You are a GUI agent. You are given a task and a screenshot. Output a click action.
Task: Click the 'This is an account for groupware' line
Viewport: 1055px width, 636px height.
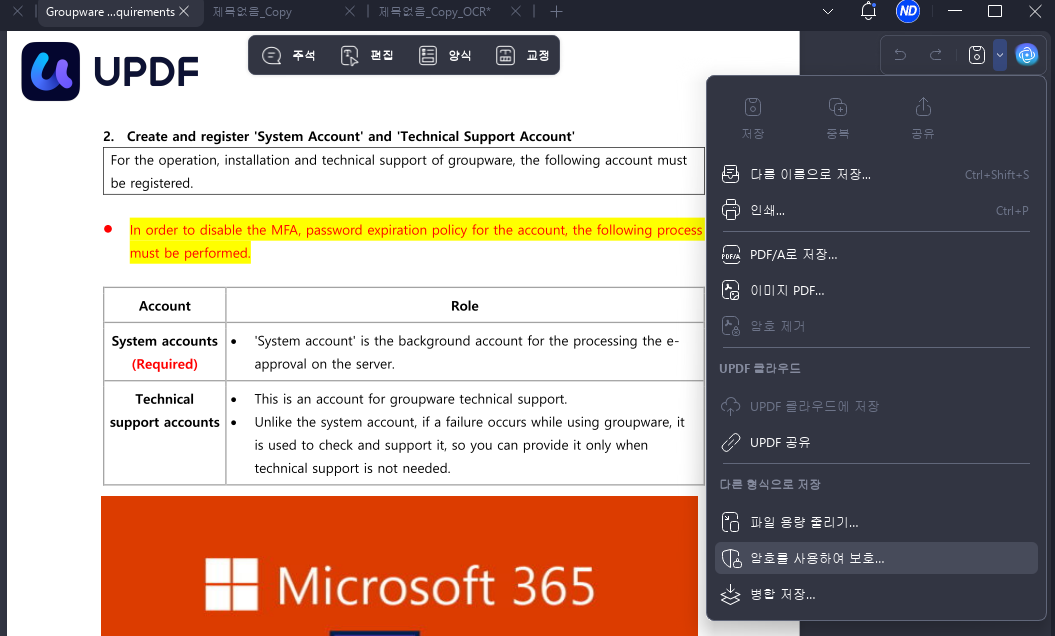click(410, 399)
